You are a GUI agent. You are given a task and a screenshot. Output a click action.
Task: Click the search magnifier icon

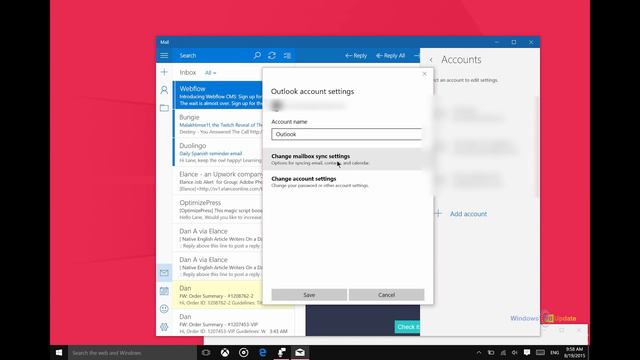pos(257,56)
